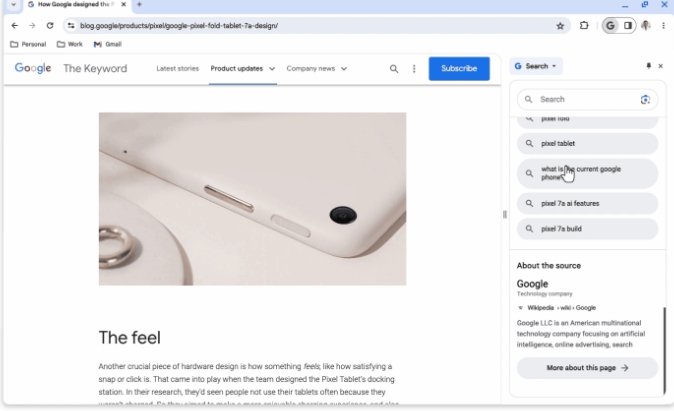This screenshot has height=411, width=674.
Task: Click the Google G side panel button
Action: (610, 26)
